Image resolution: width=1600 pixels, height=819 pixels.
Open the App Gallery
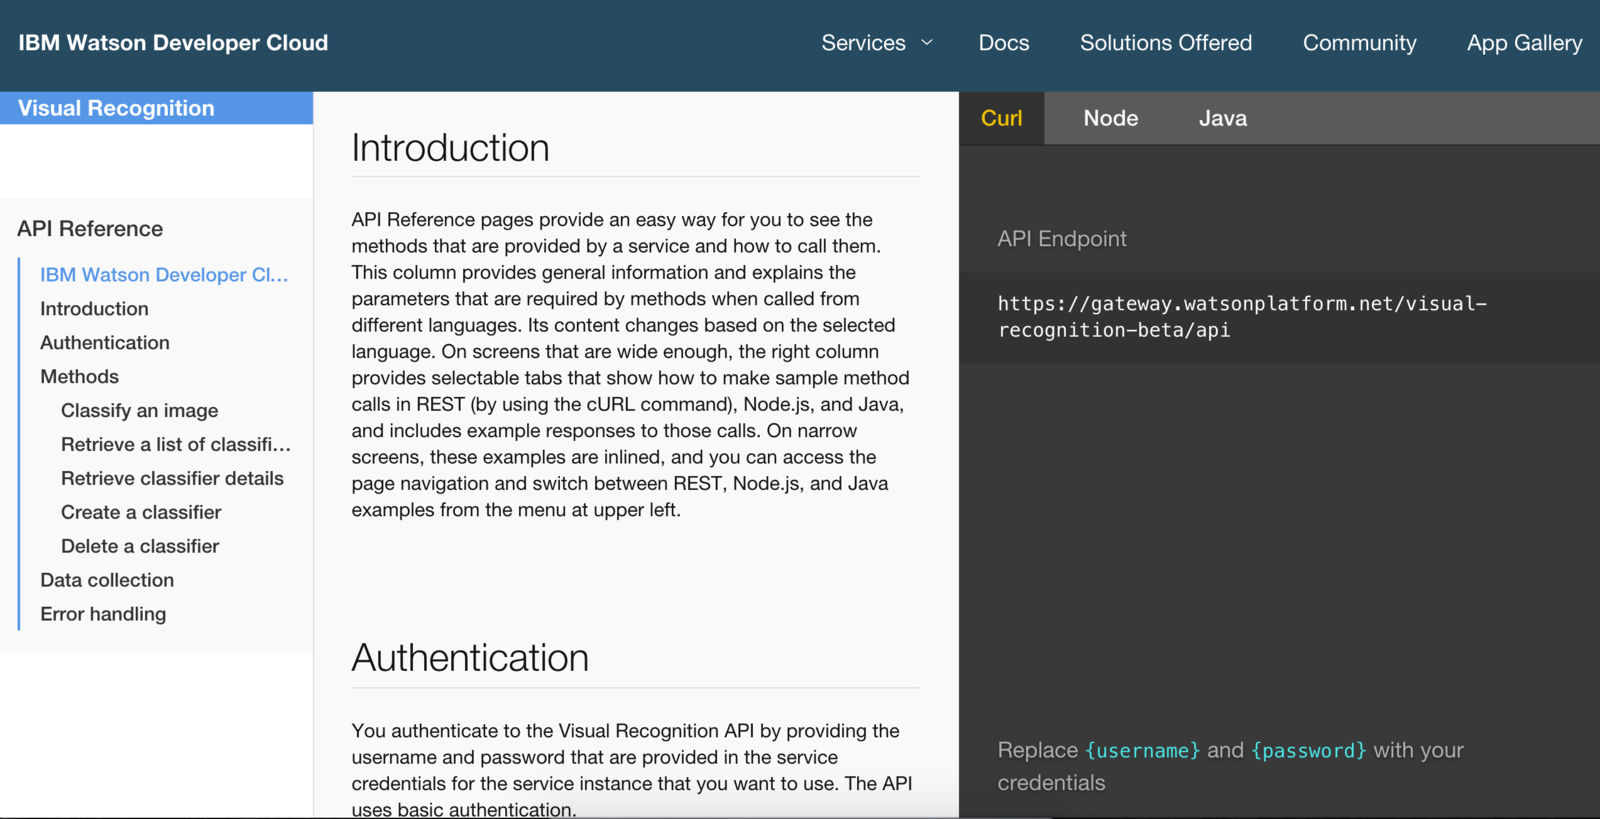1524,43
